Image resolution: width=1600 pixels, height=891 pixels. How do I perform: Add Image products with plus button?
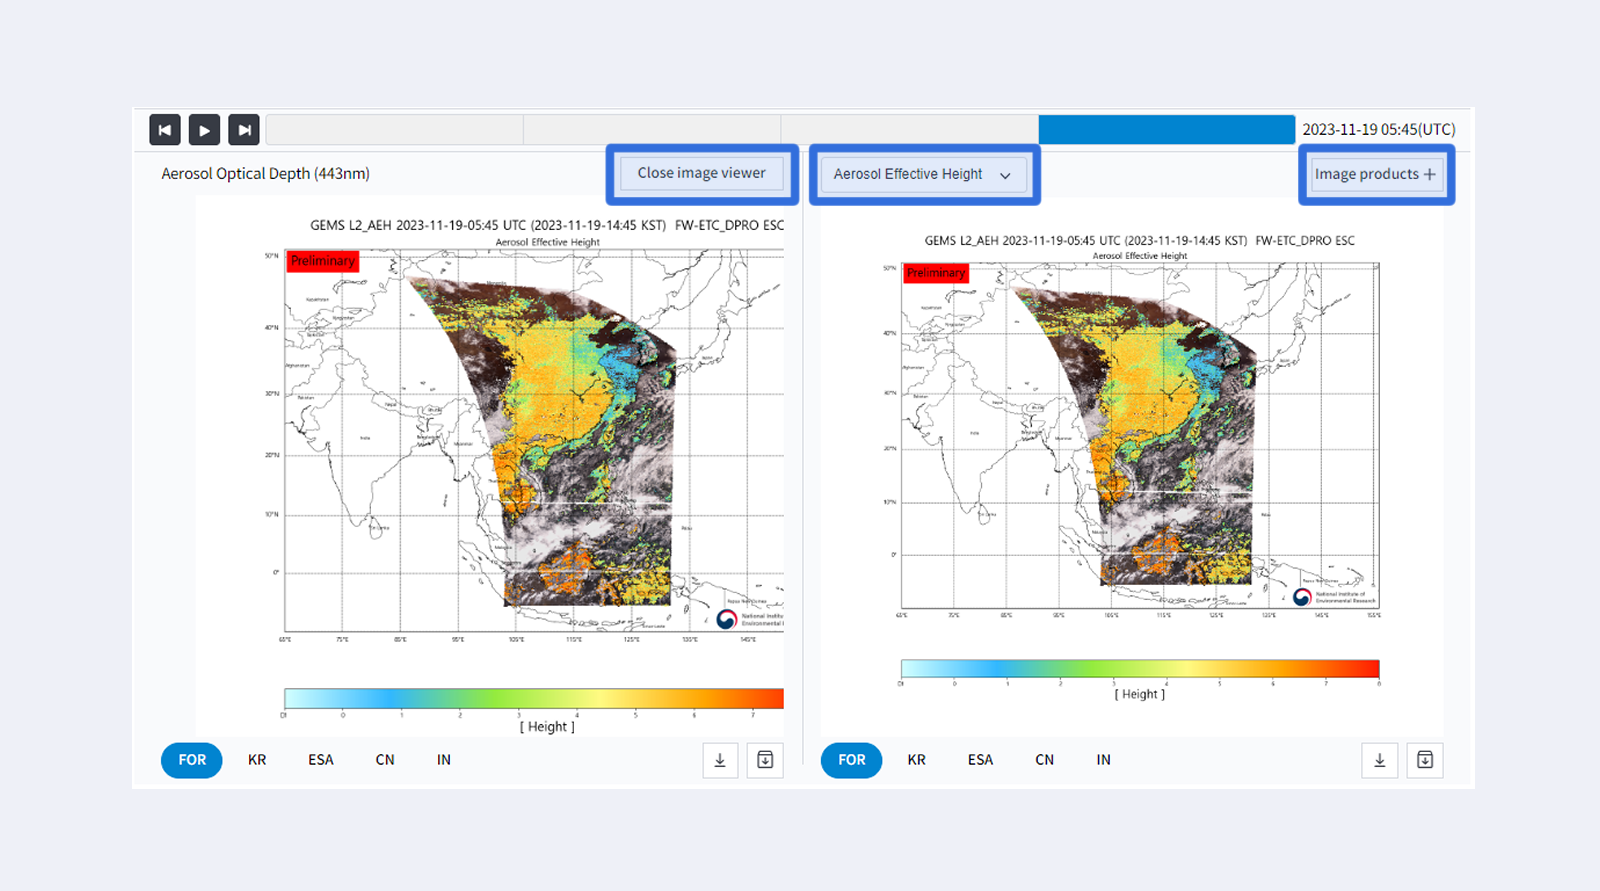point(1376,174)
